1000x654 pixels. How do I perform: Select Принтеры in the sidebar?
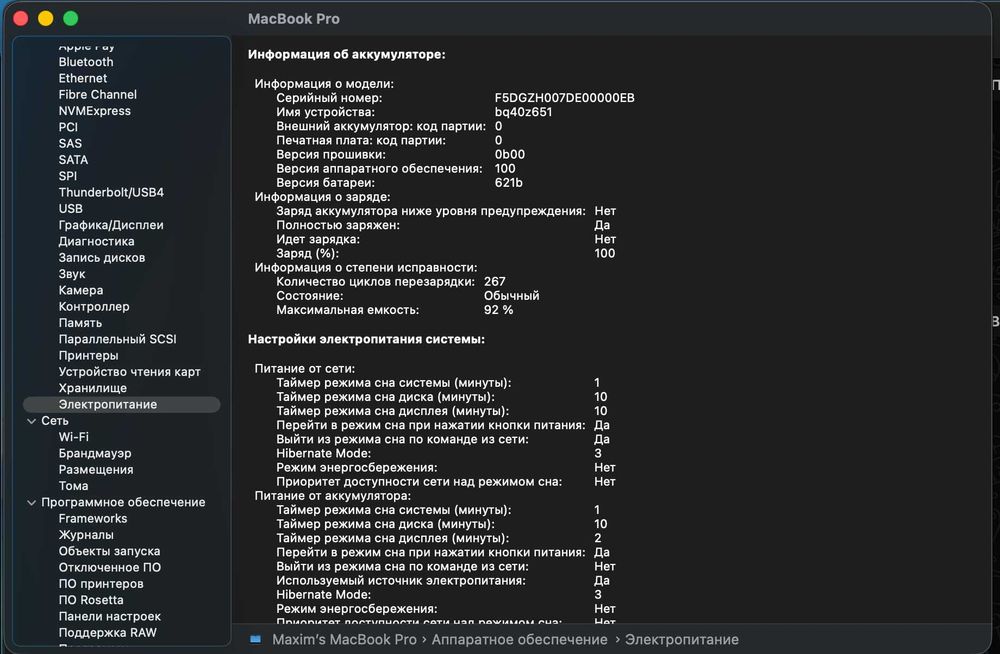pyautogui.click(x=89, y=355)
